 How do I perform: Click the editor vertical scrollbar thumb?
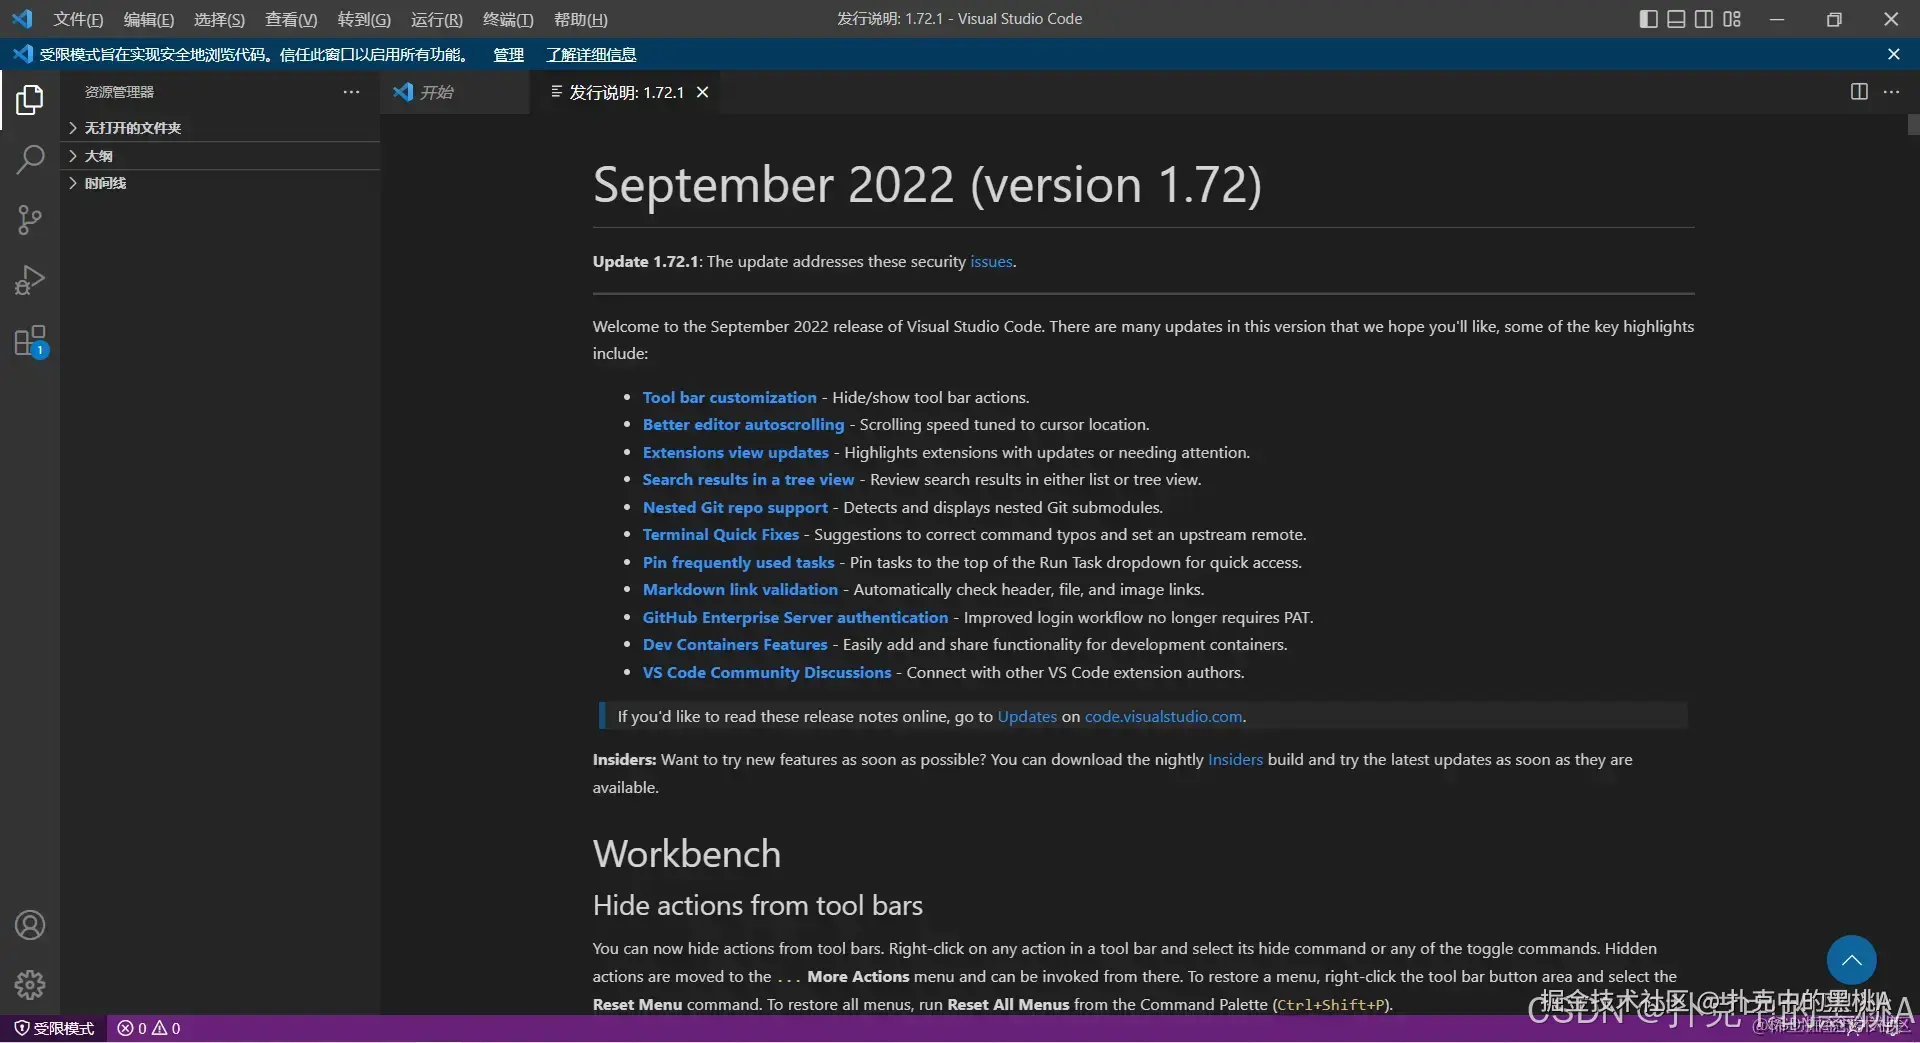(1913, 125)
